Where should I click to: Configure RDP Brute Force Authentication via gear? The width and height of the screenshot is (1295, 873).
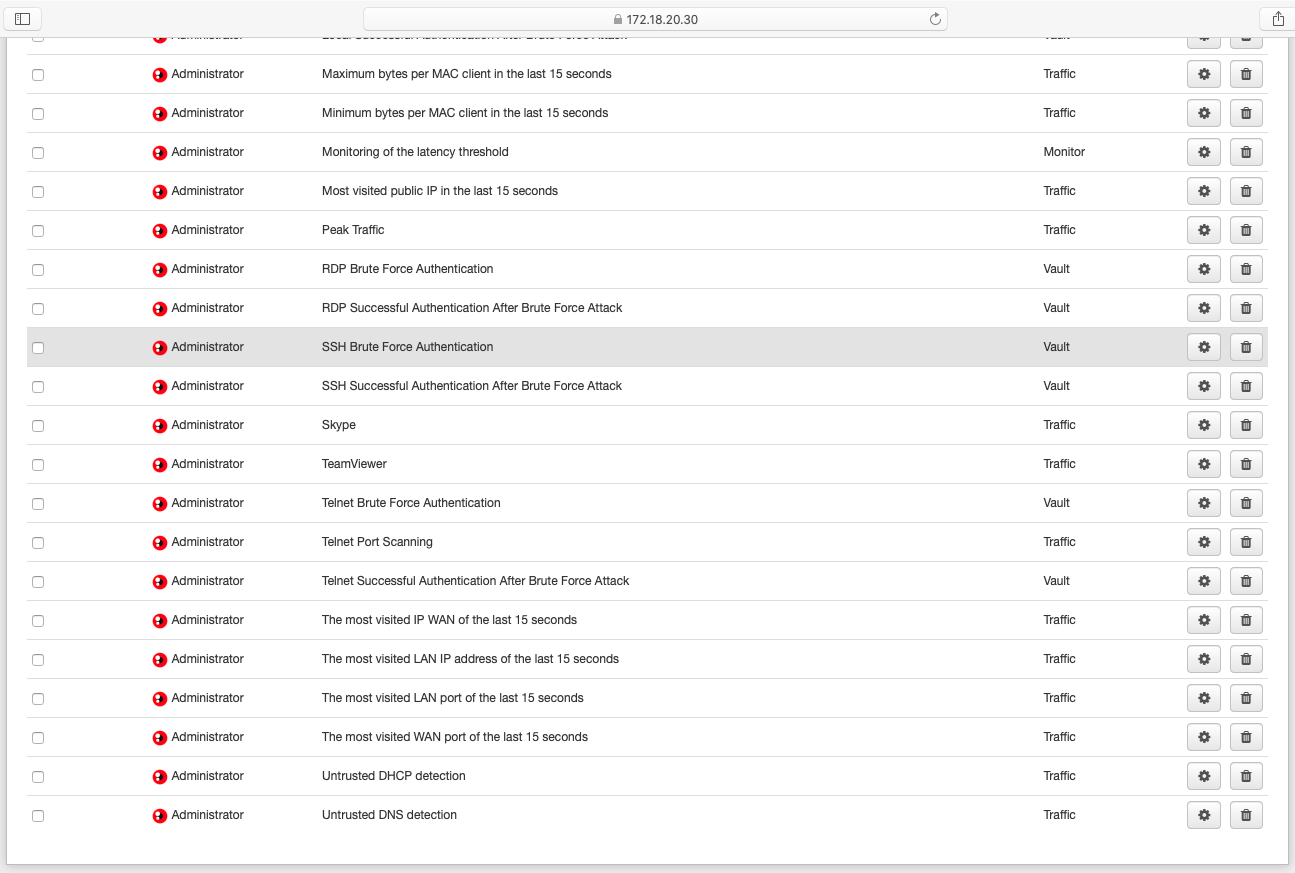tap(1204, 269)
